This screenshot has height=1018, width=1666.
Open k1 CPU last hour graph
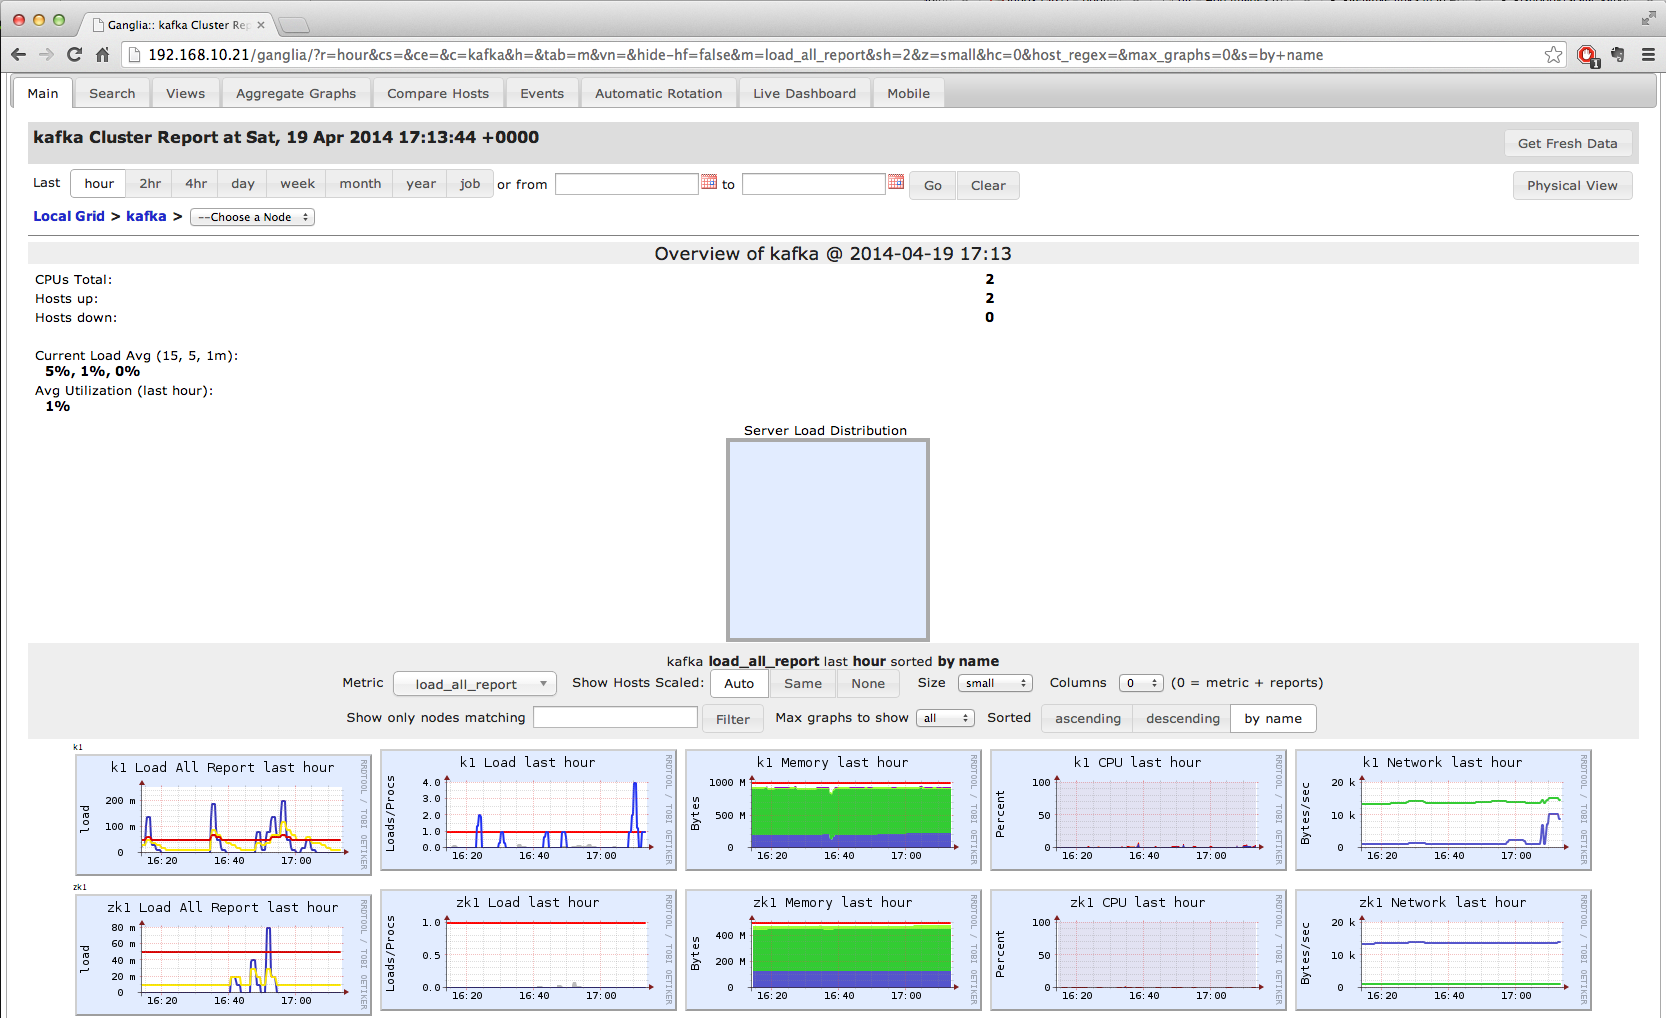1138,810
